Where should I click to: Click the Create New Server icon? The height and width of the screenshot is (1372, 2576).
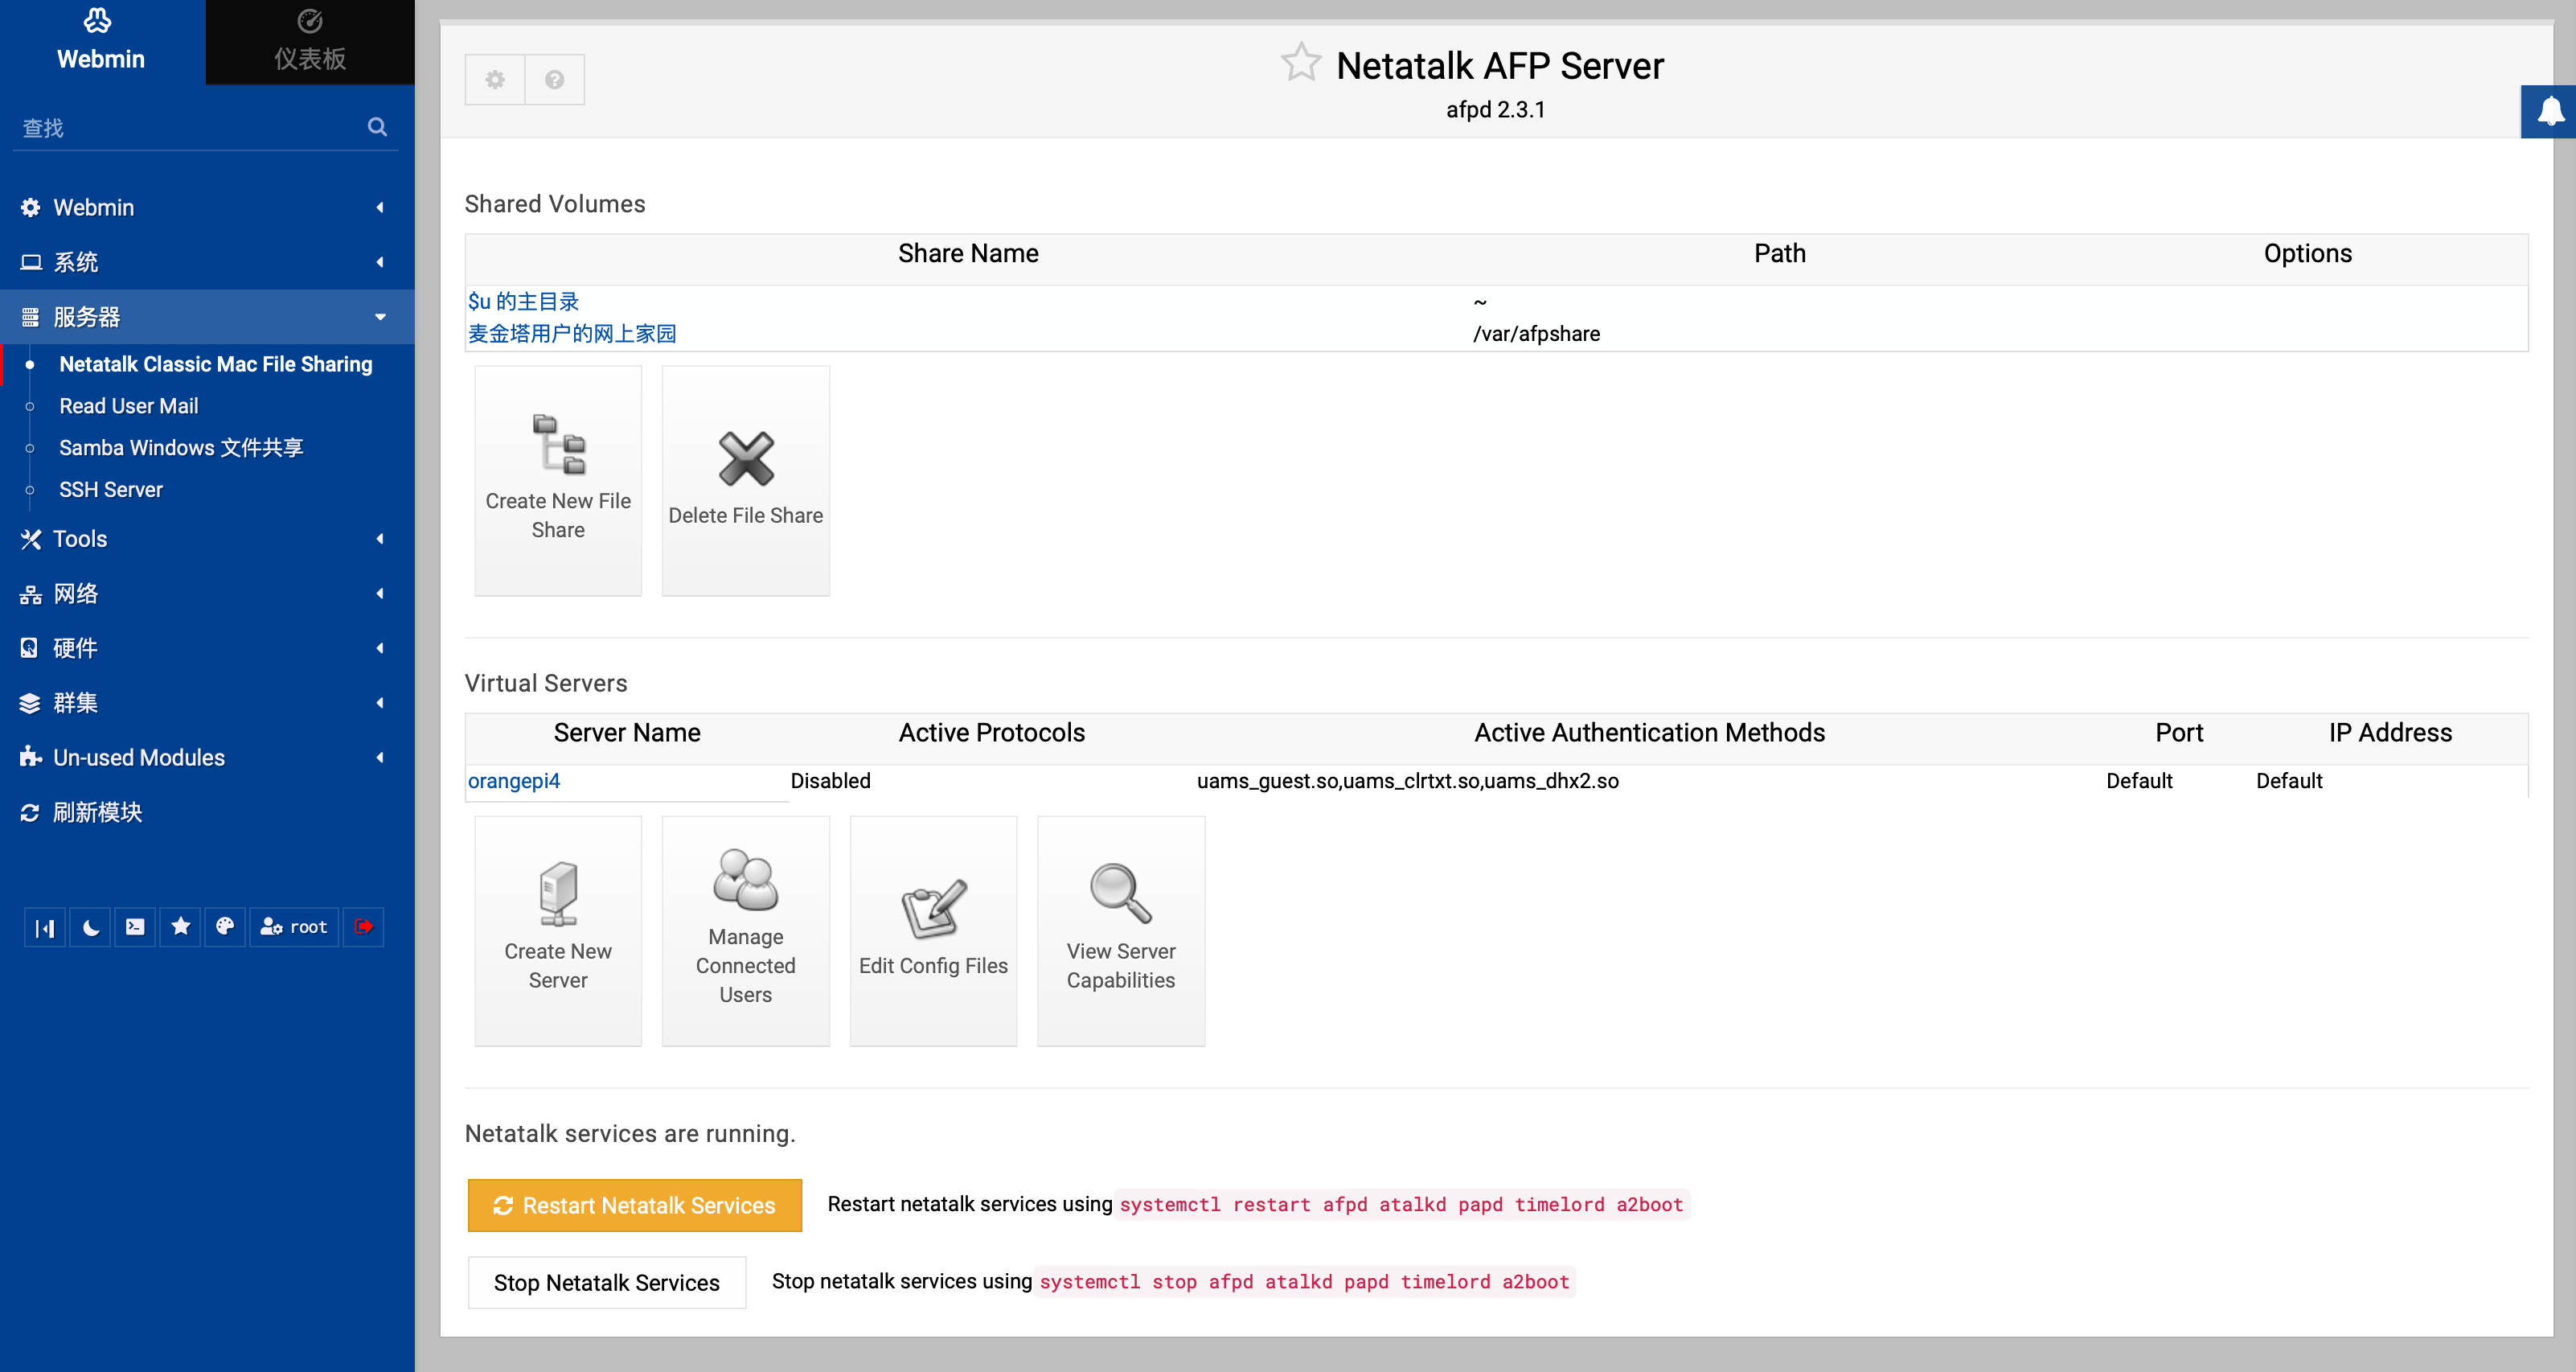click(557, 930)
